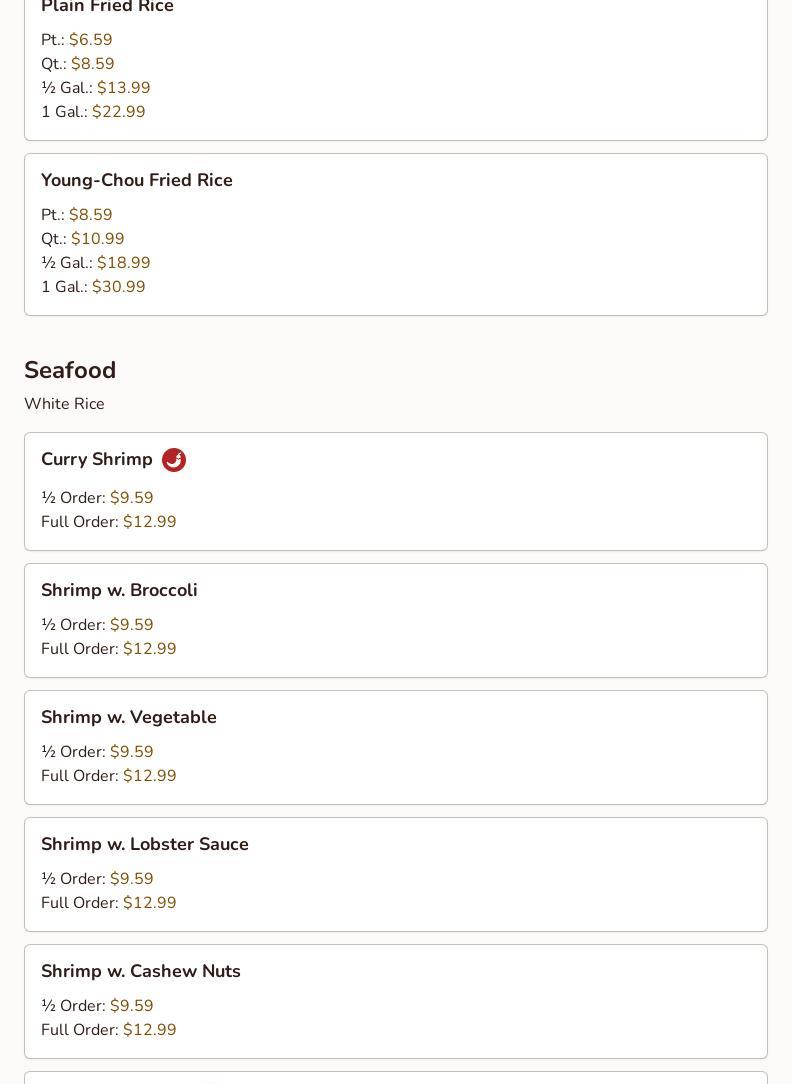Image resolution: width=792 pixels, height=1084 pixels.
Task: Open the Curry Shrimp menu item
Action: coord(396,492)
